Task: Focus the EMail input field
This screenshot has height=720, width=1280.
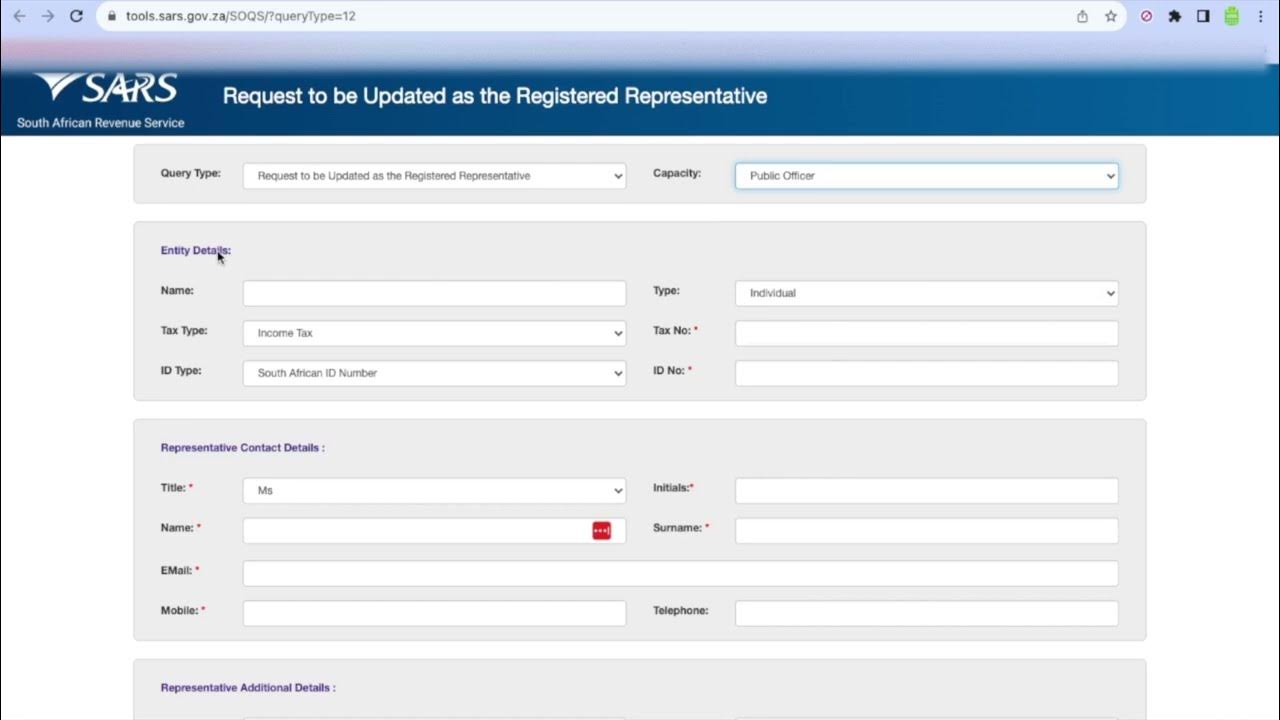Action: (x=680, y=573)
